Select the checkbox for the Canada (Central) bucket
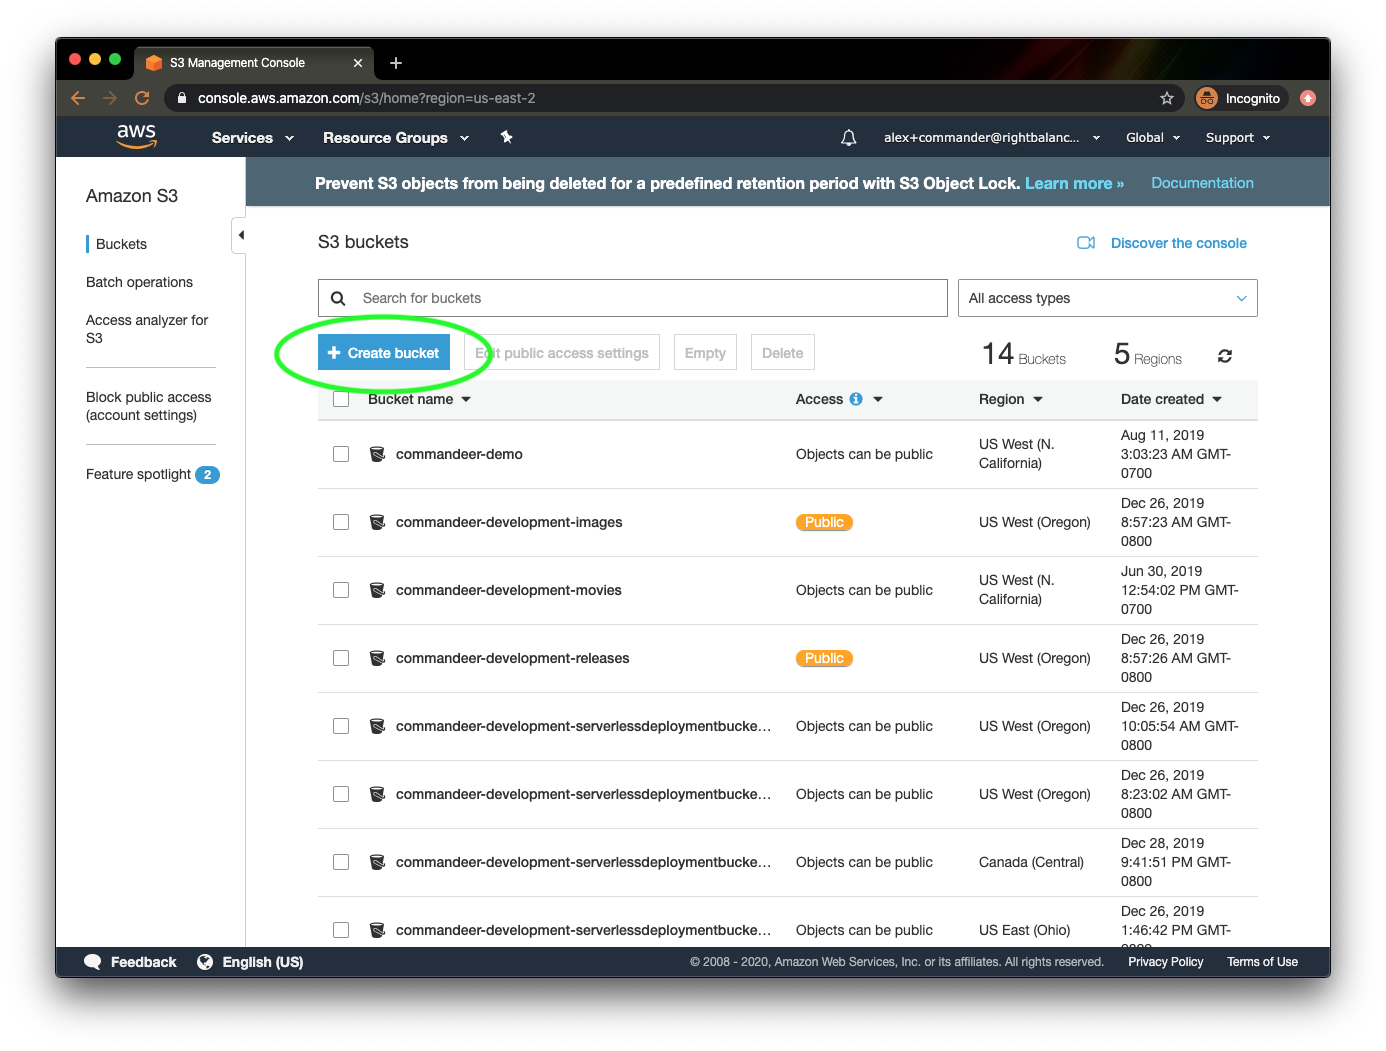 (x=341, y=862)
